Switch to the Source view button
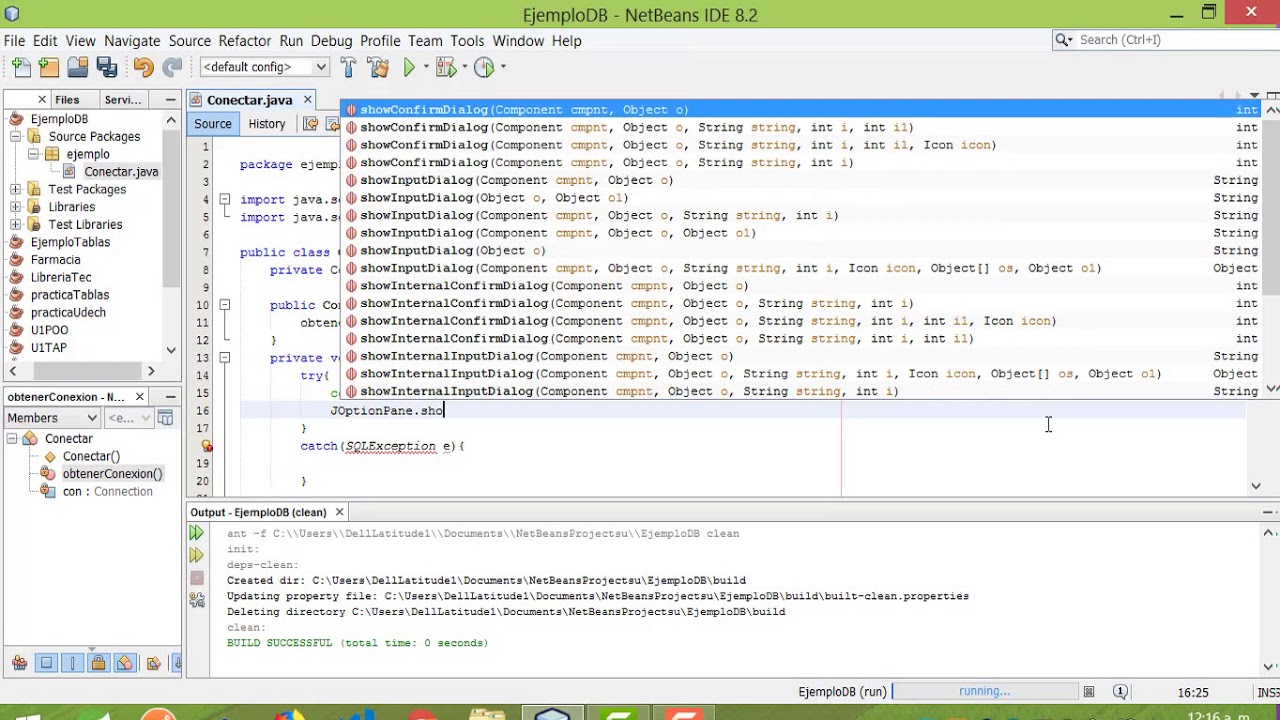The width and height of the screenshot is (1280, 720). pyautogui.click(x=212, y=124)
